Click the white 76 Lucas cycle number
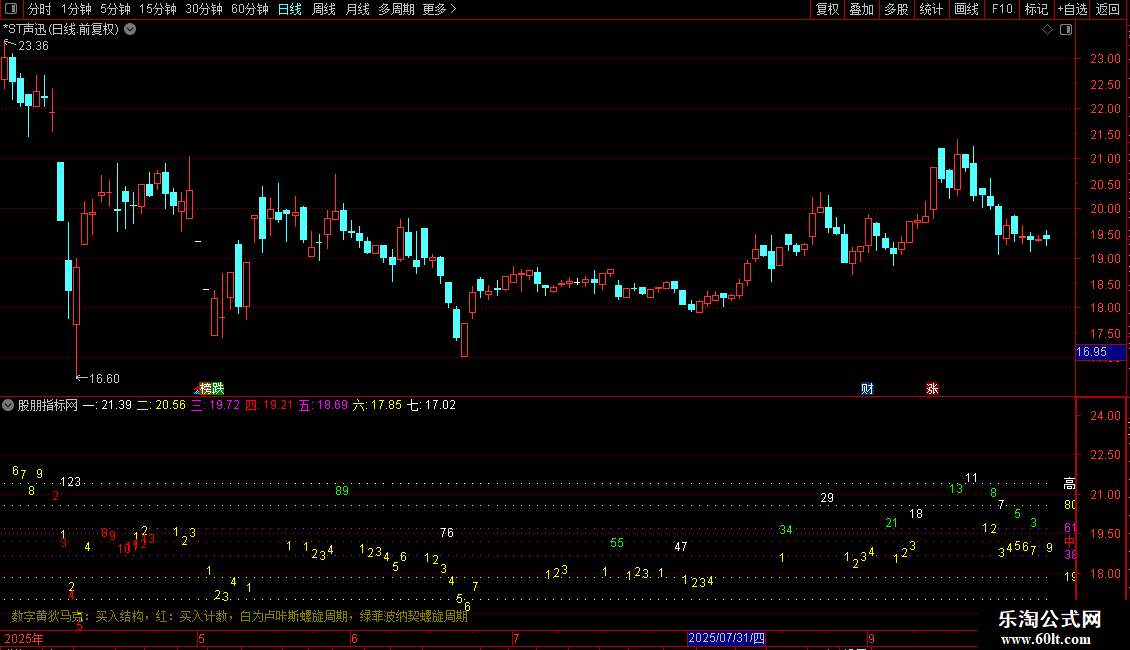The height and width of the screenshot is (650, 1130). [447, 533]
